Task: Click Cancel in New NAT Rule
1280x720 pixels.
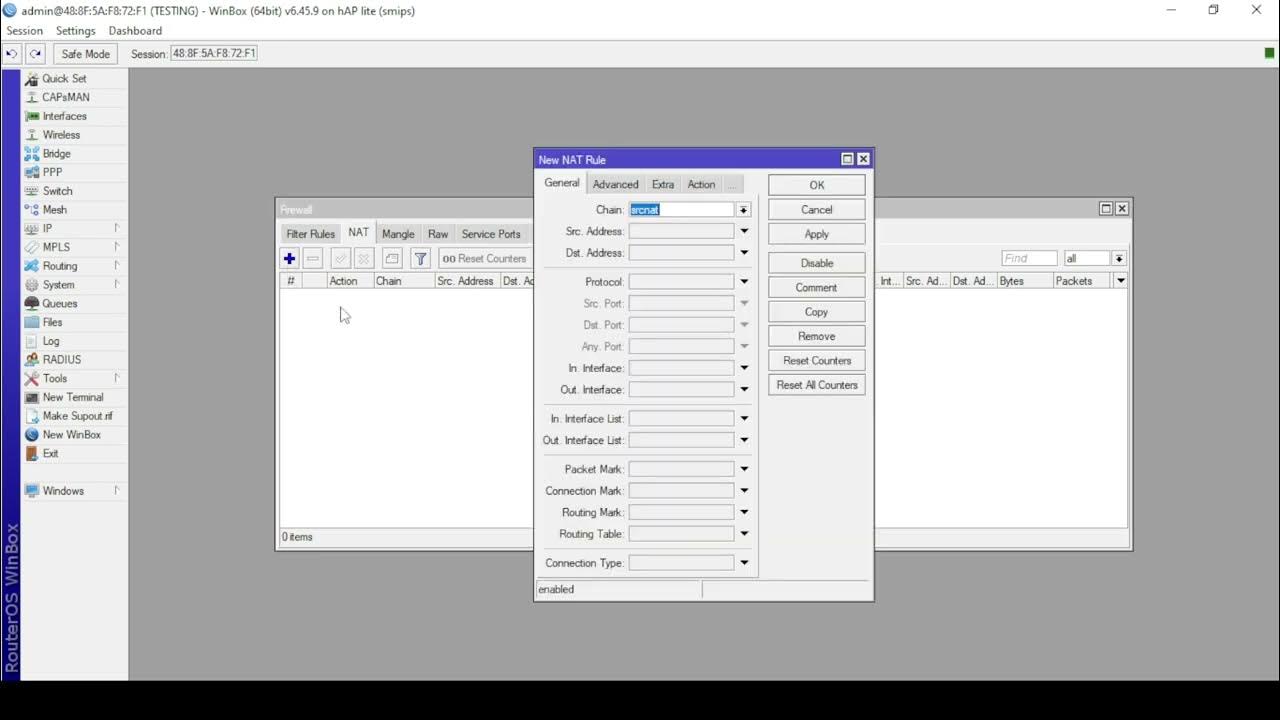Action: tap(817, 210)
